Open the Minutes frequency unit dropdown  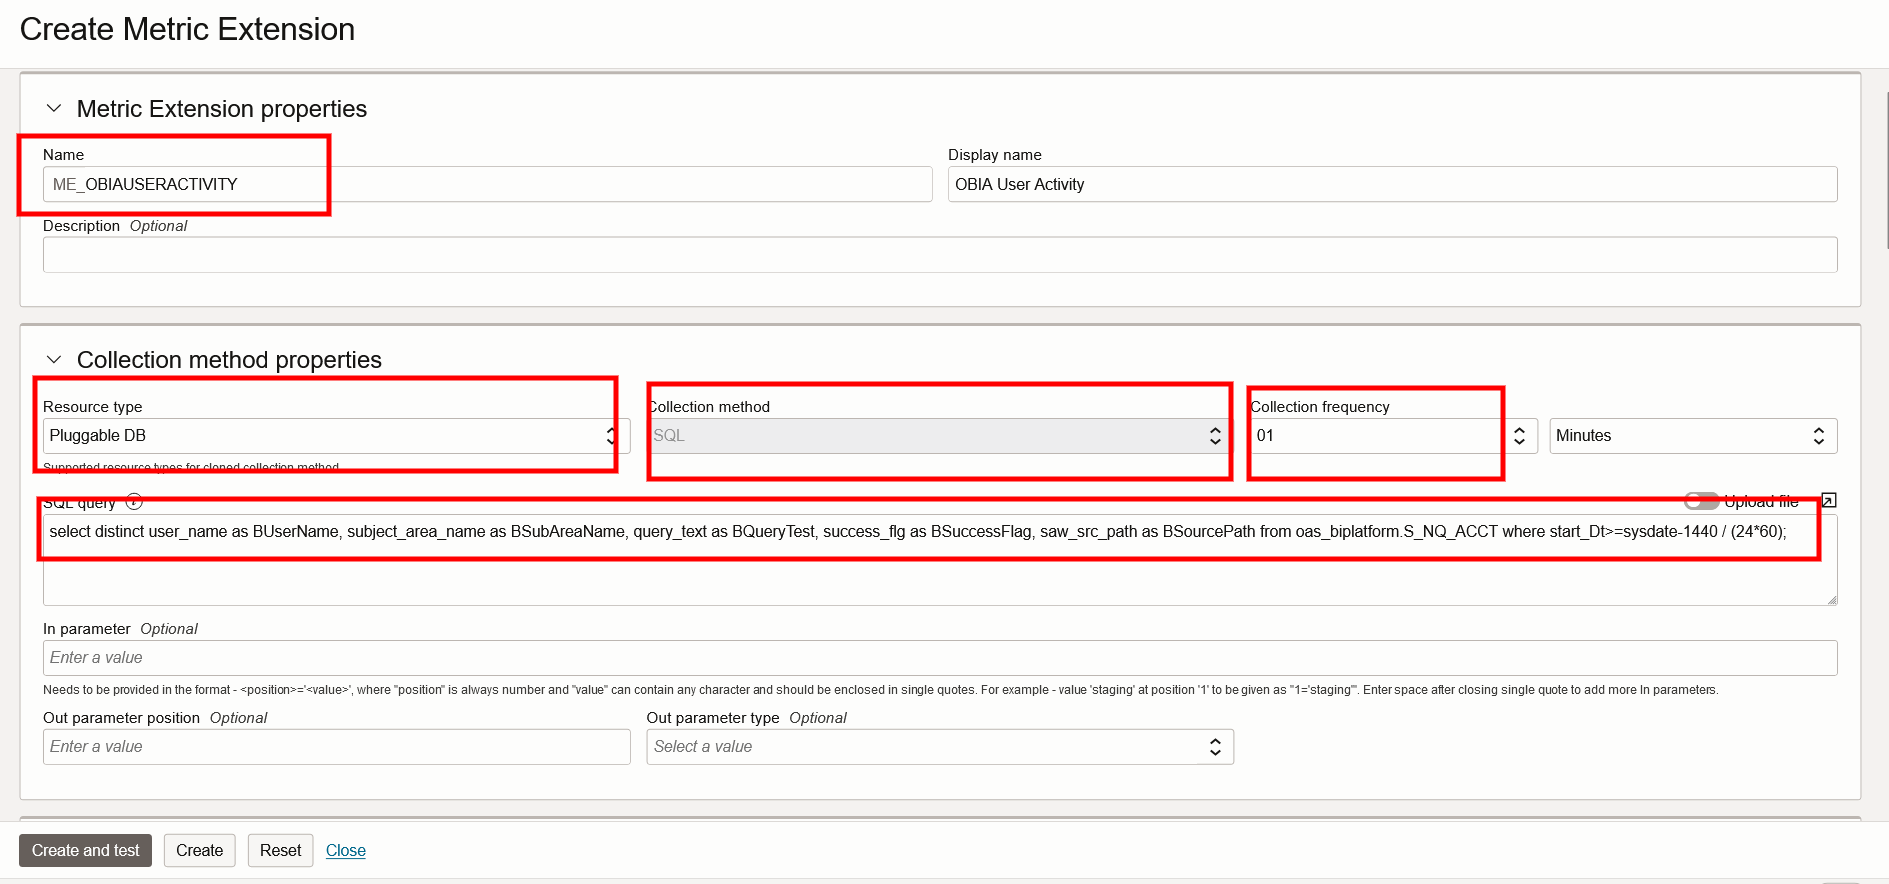click(x=1693, y=436)
